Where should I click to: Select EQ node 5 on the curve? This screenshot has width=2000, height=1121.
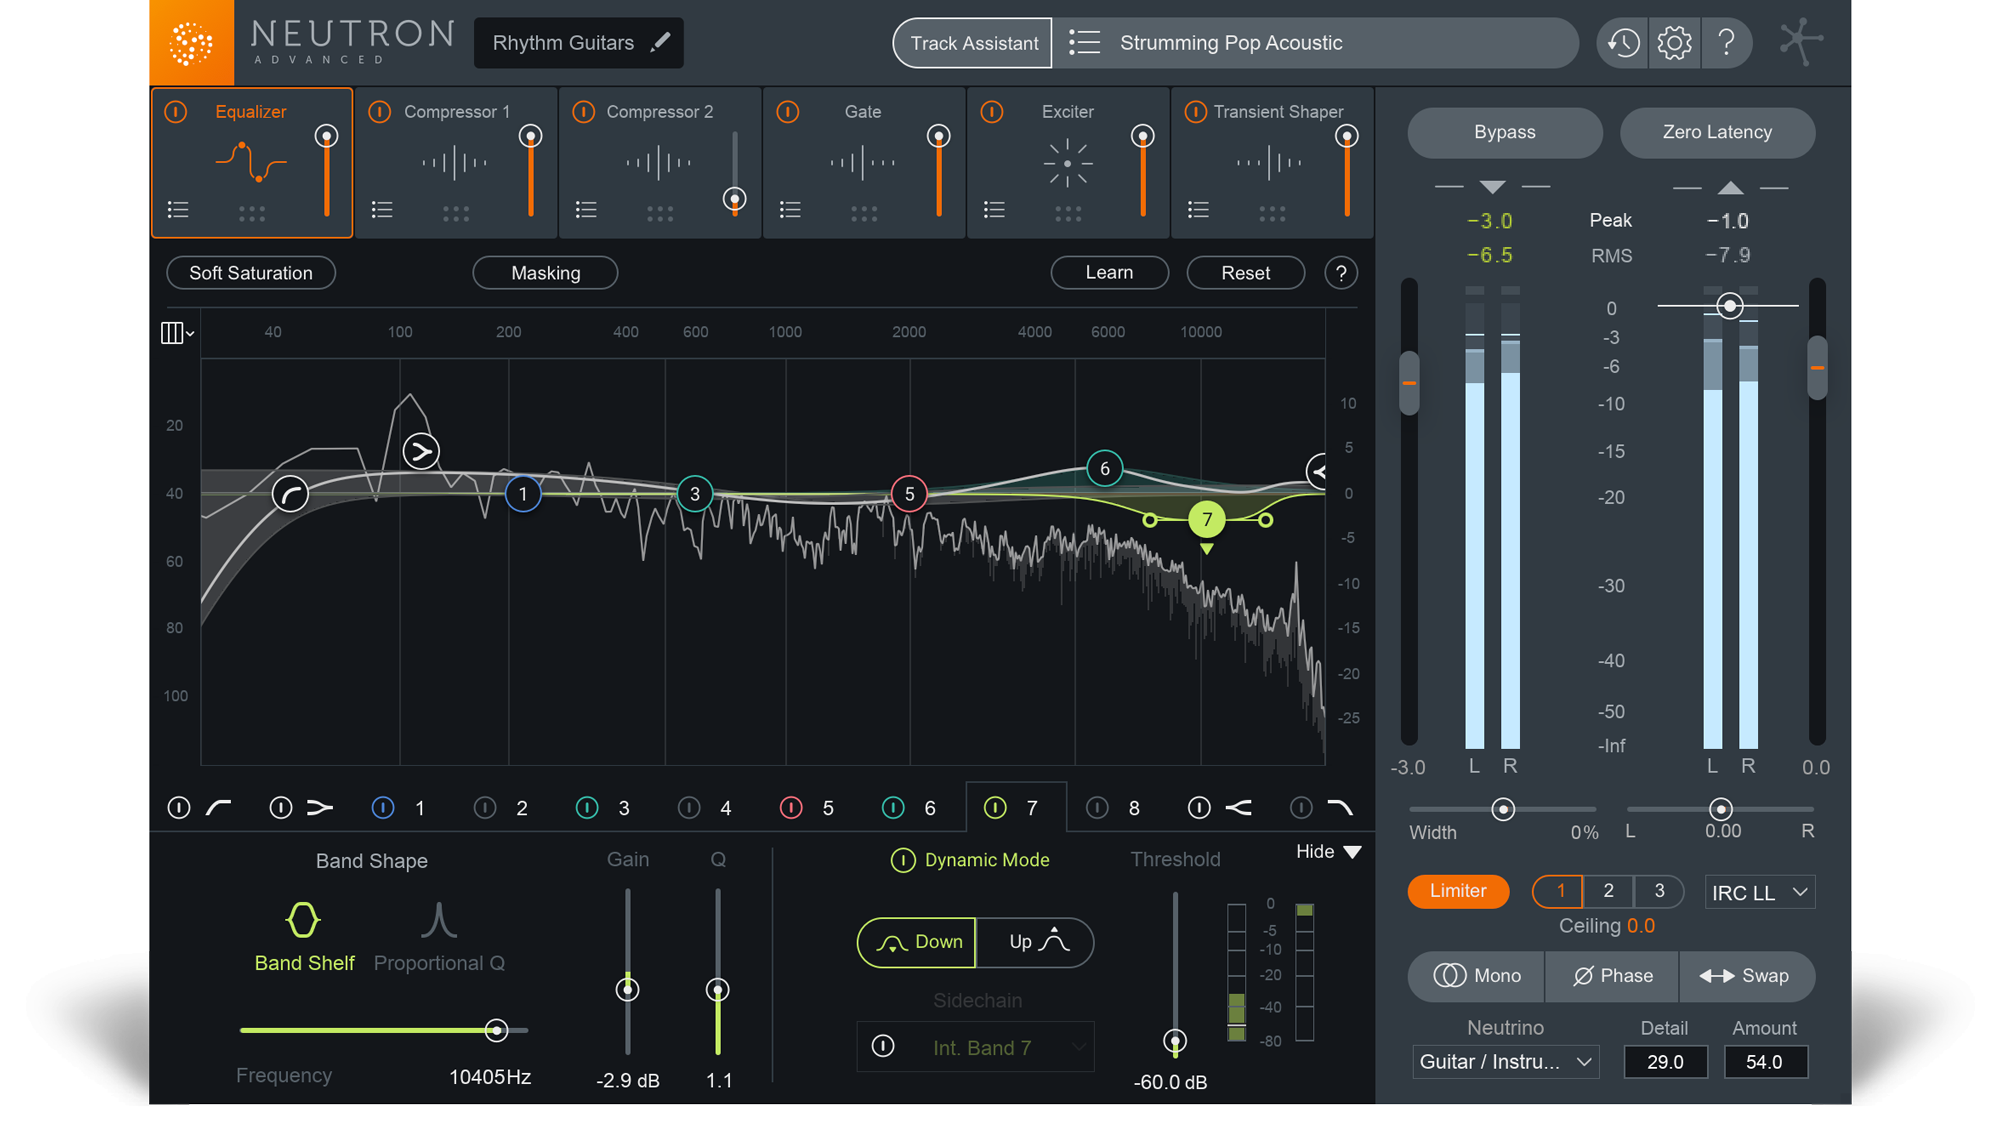pos(909,494)
